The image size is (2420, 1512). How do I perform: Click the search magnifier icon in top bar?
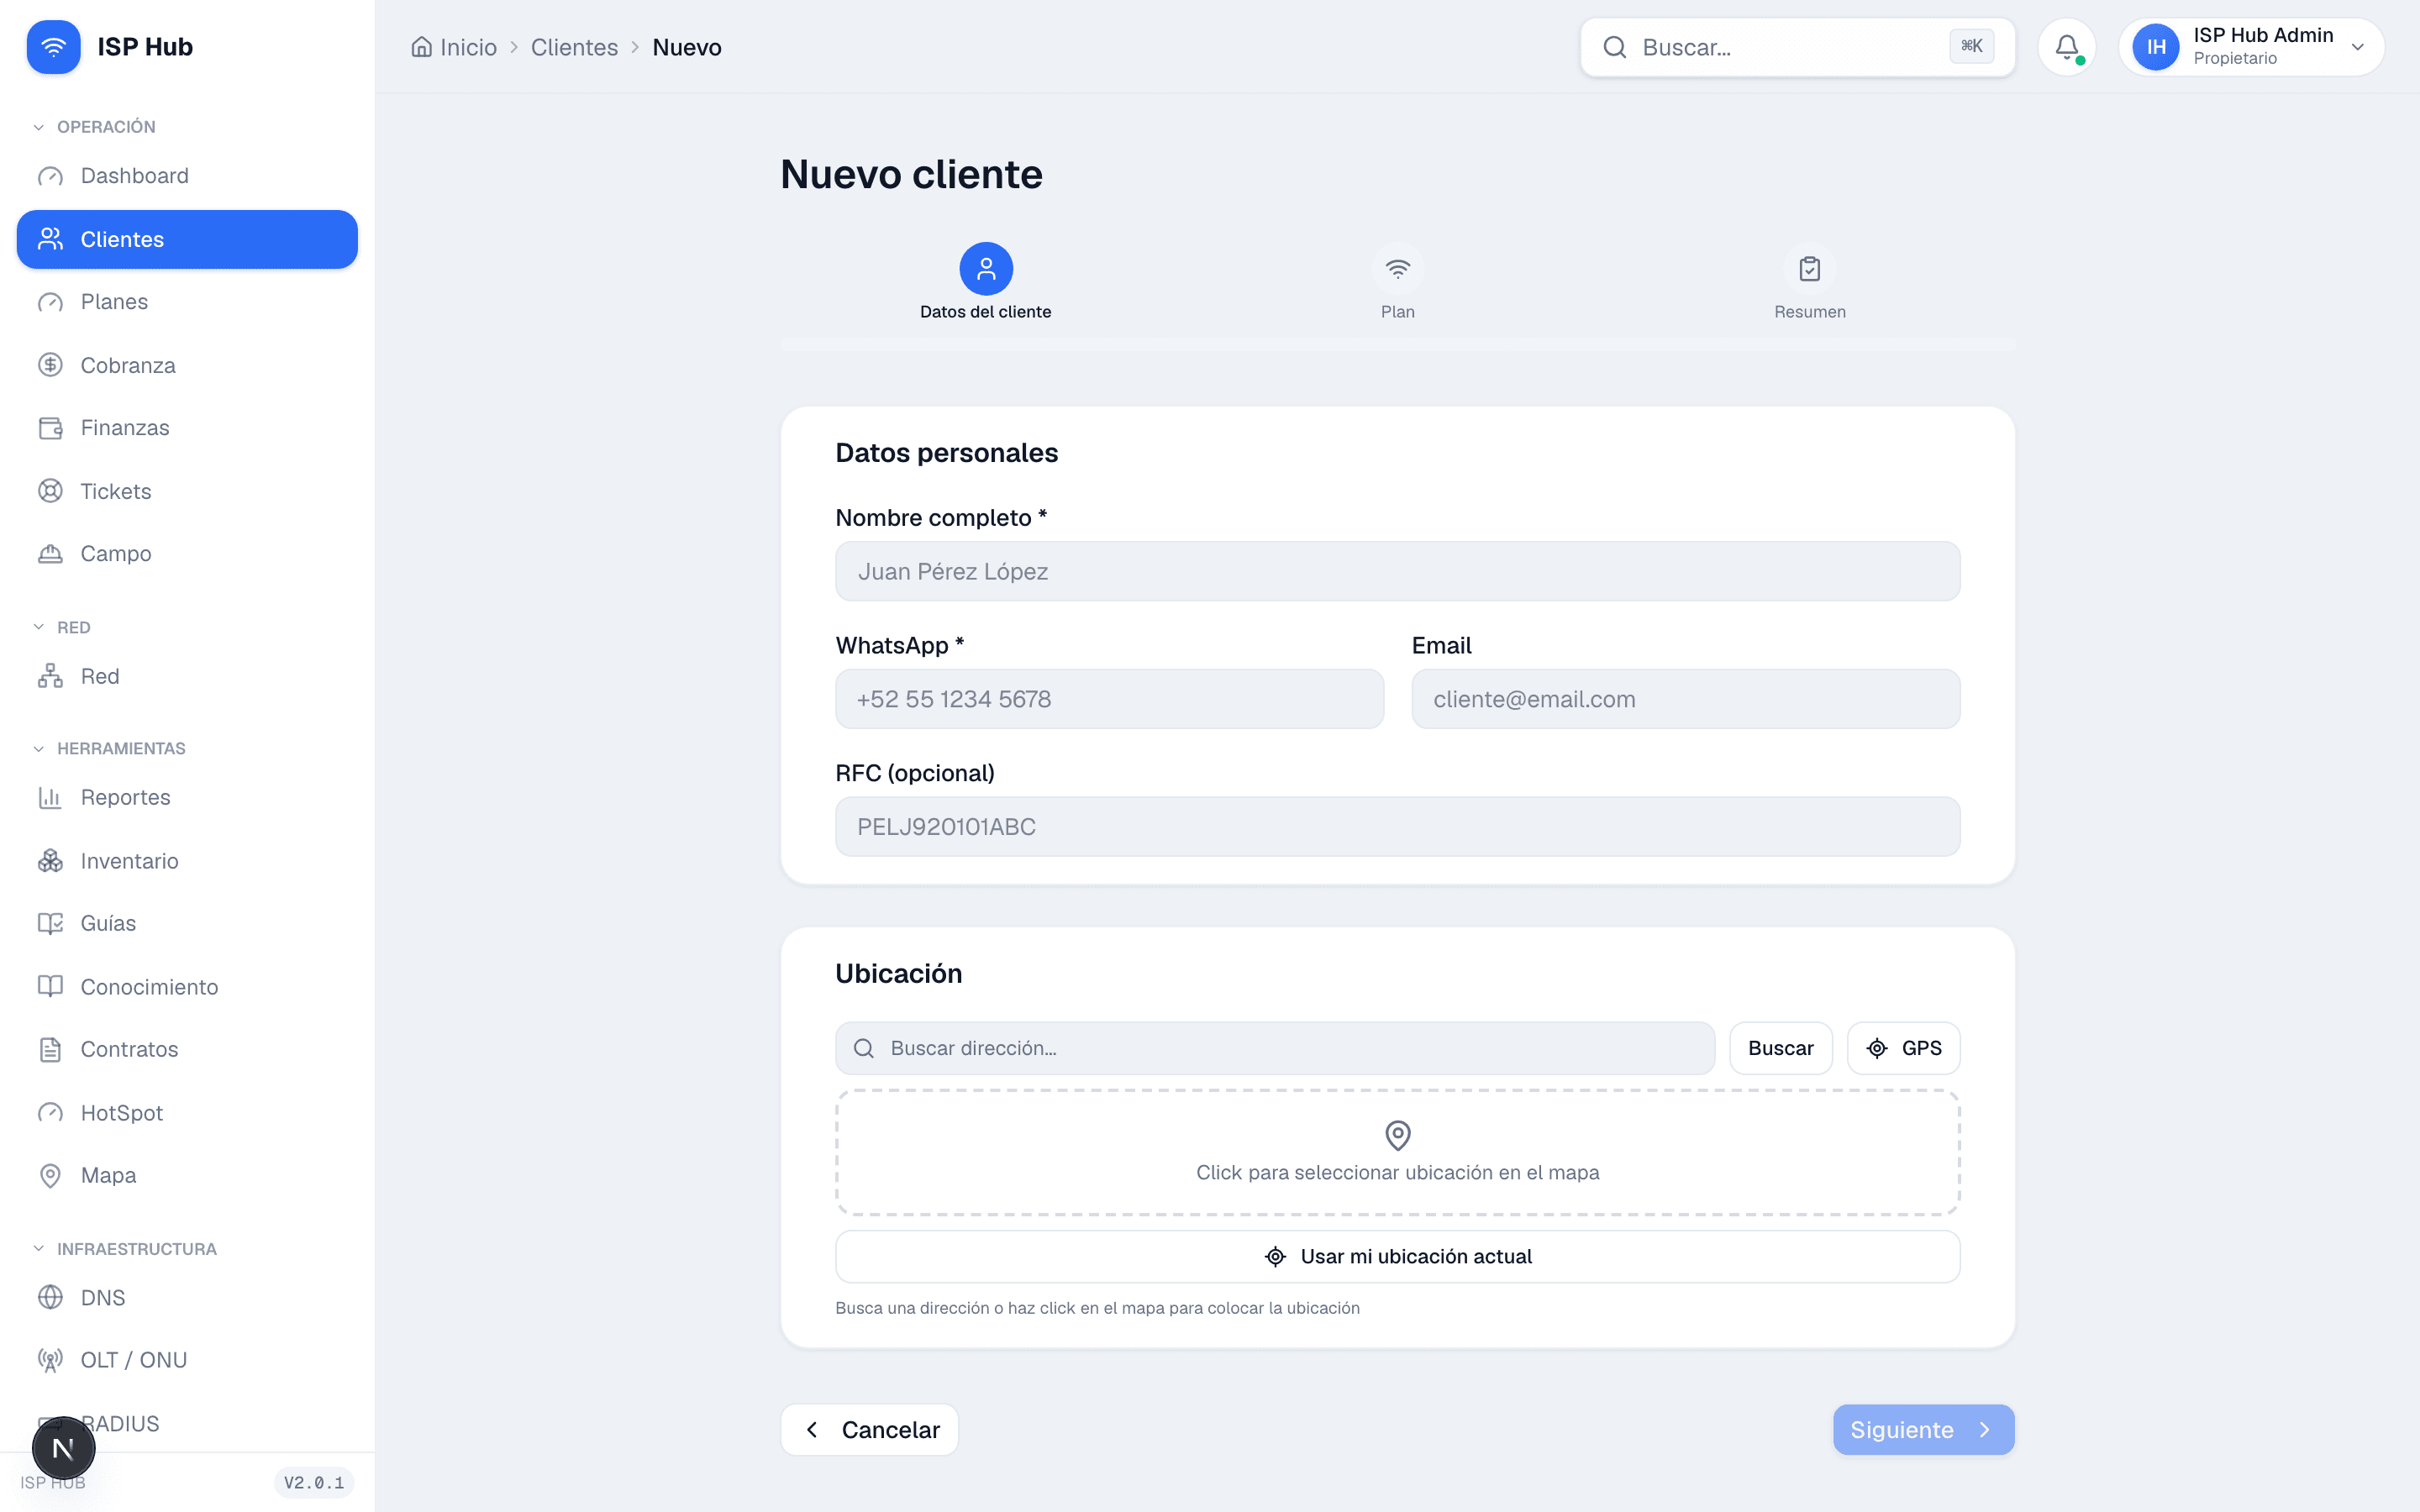[1614, 47]
